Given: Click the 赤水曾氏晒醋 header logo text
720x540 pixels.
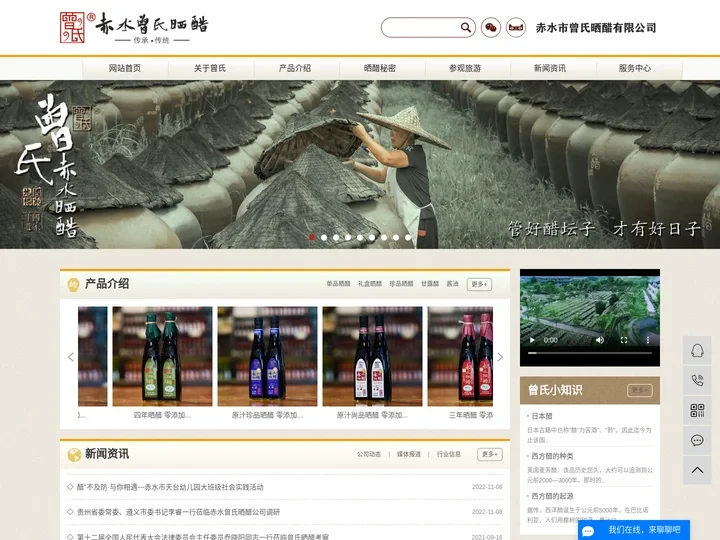Looking at the screenshot, I should pyautogui.click(x=152, y=24).
